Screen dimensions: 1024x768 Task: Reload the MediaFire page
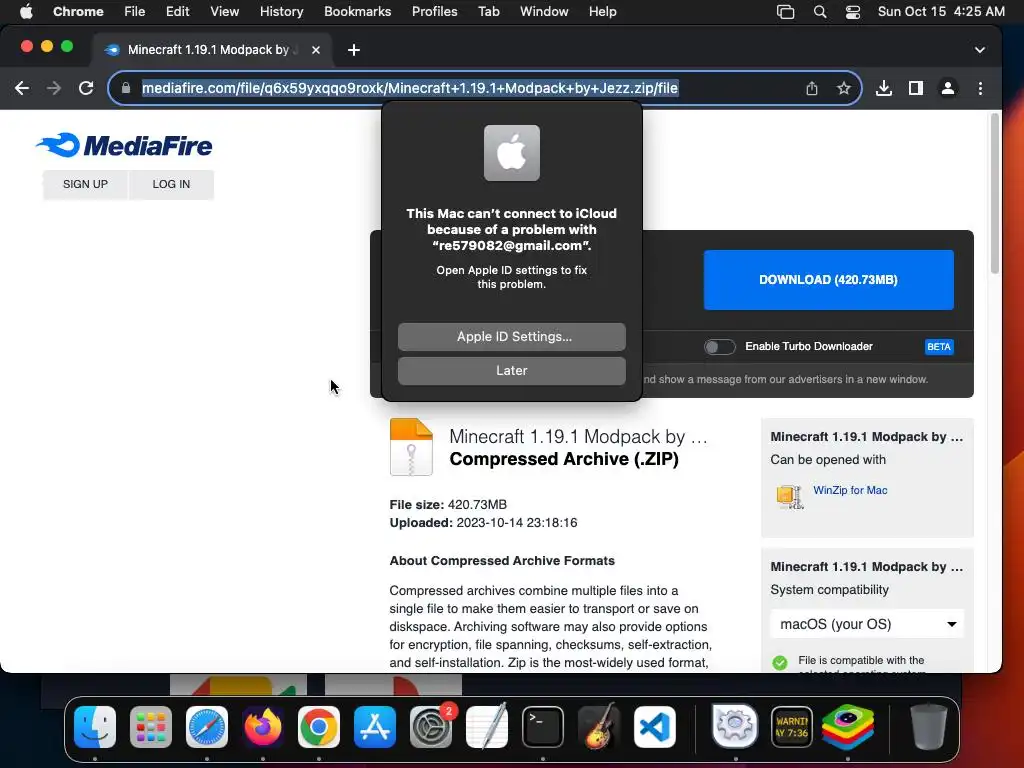(x=86, y=88)
